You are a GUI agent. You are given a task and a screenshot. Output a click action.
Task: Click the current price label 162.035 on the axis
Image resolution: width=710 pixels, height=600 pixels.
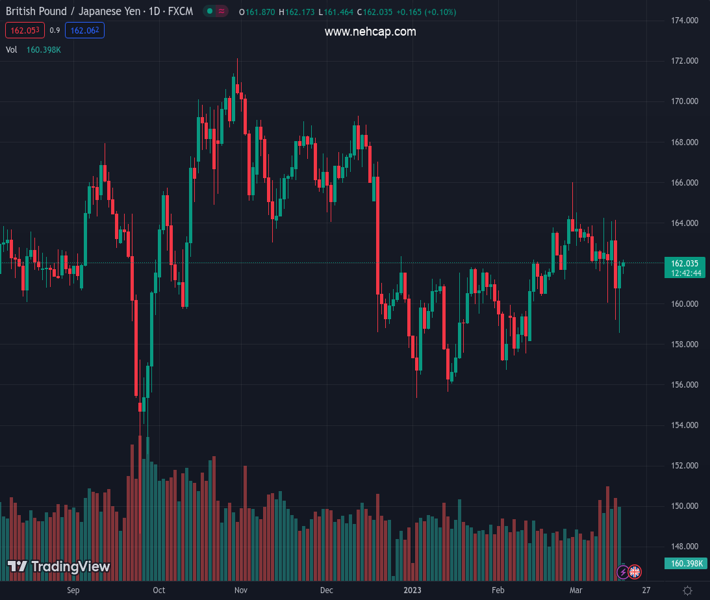(684, 264)
